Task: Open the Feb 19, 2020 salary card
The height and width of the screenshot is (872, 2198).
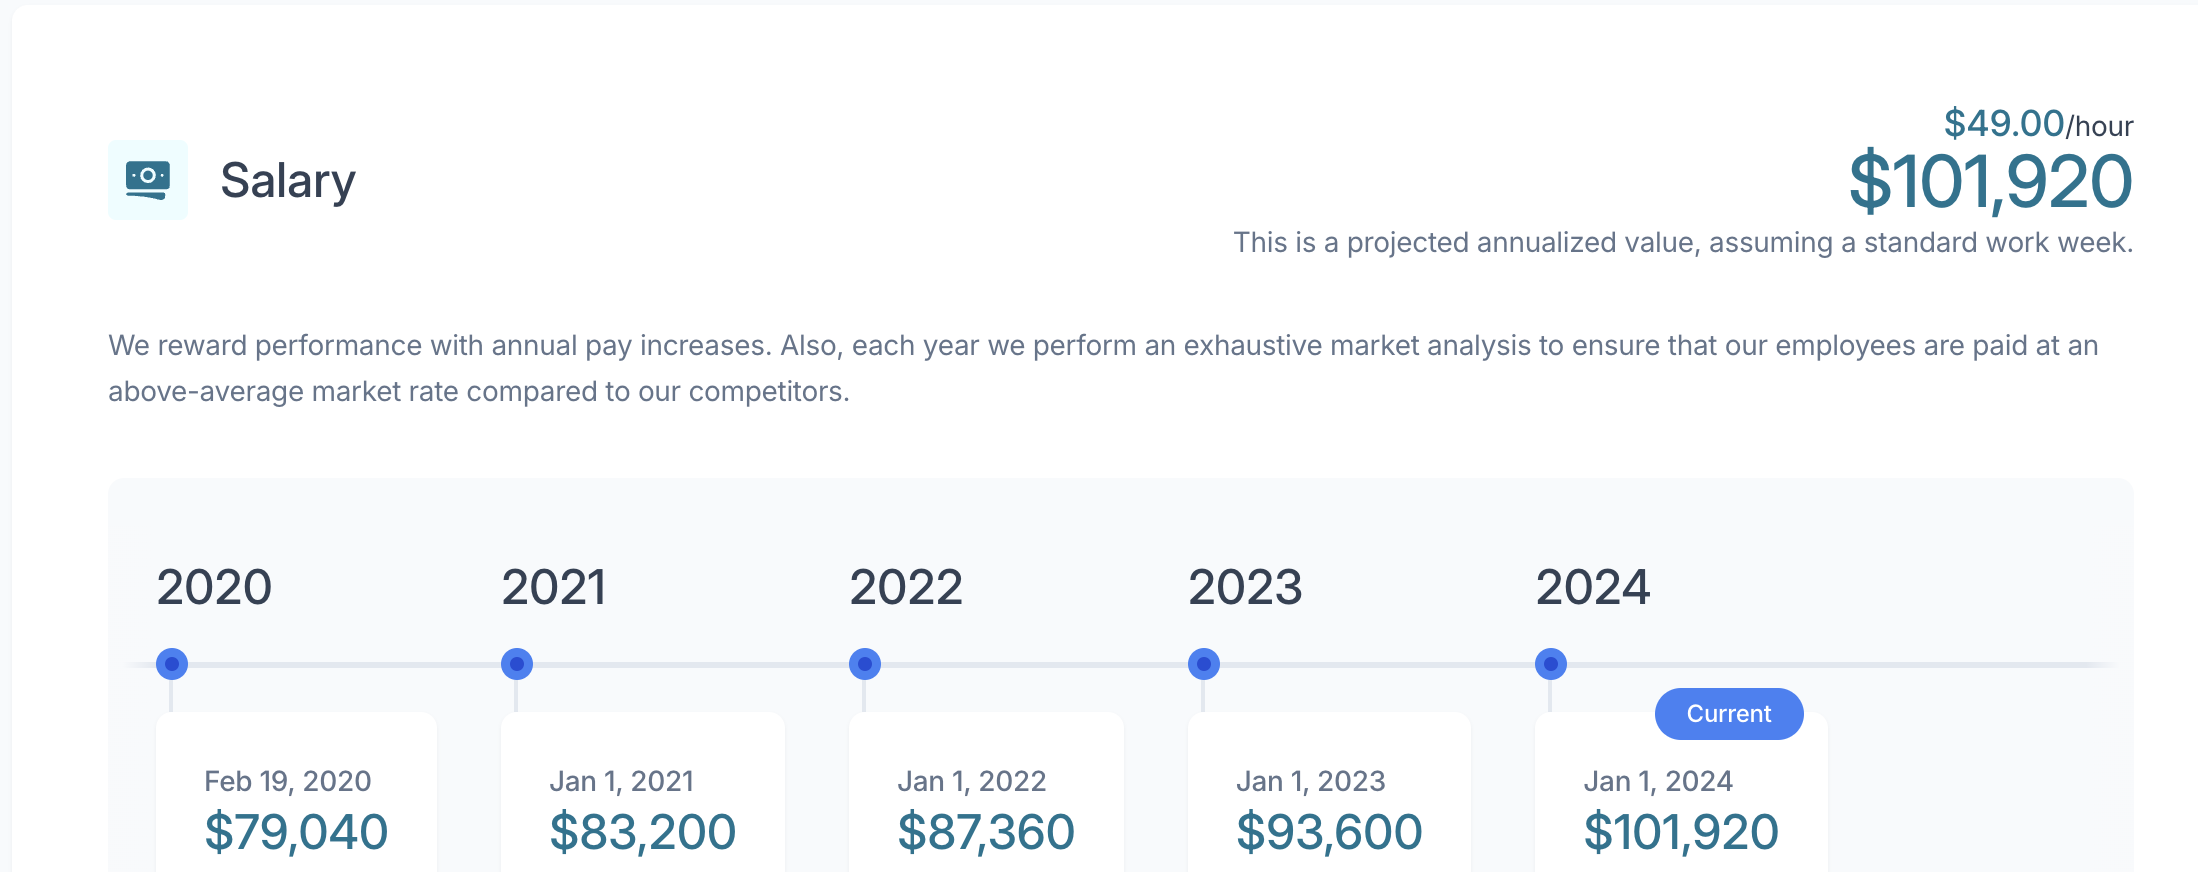Action: 296,792
